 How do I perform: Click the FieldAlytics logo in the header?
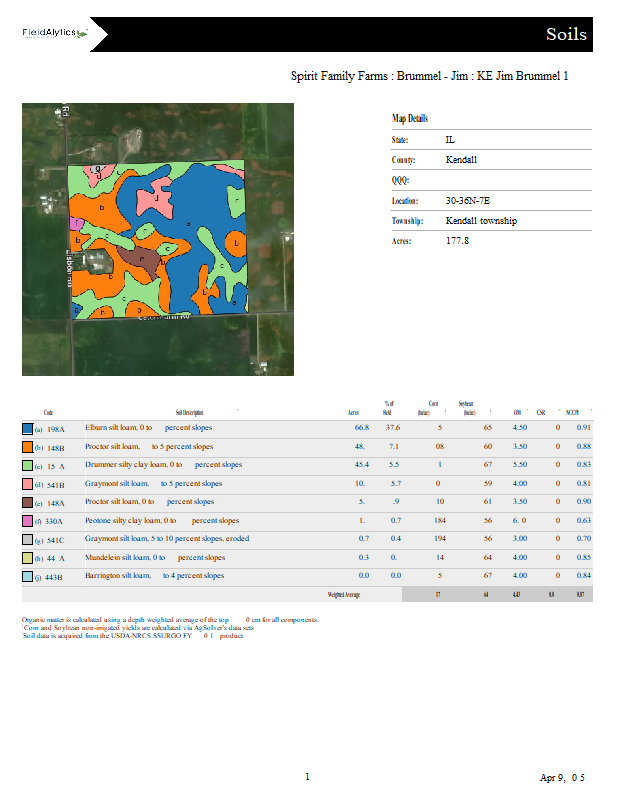click(x=55, y=33)
